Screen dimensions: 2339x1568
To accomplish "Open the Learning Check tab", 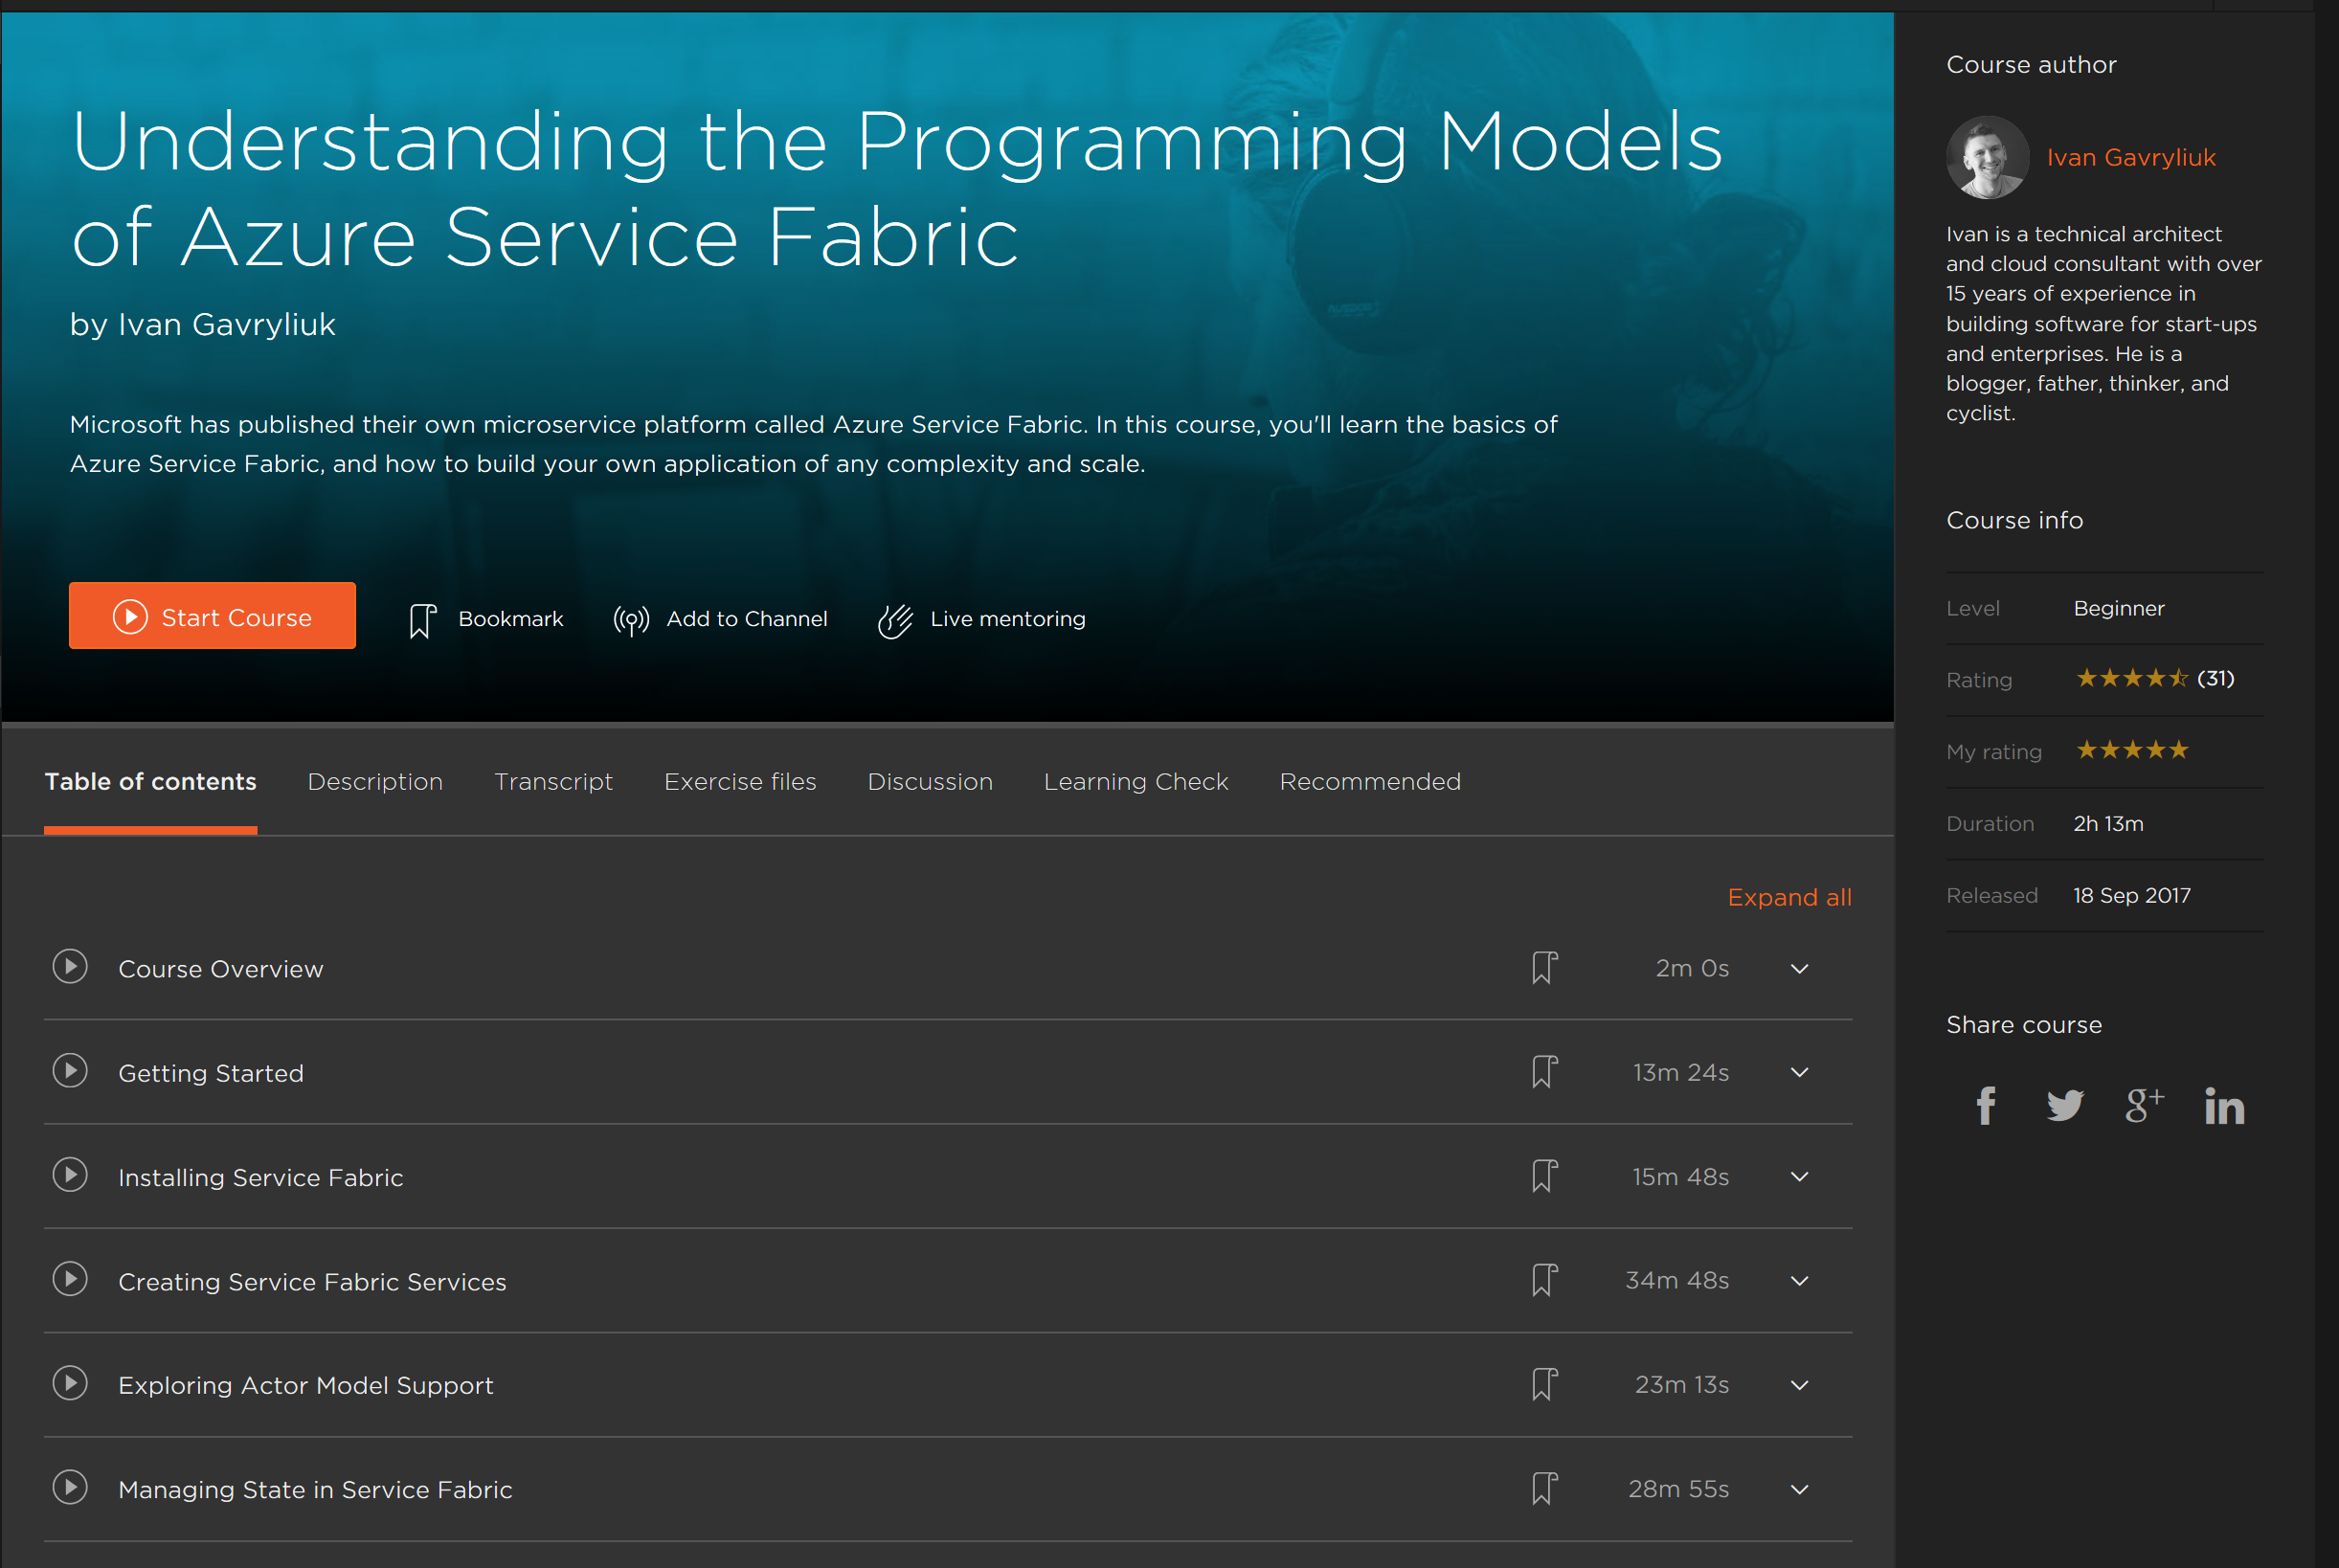I will point(1136,781).
